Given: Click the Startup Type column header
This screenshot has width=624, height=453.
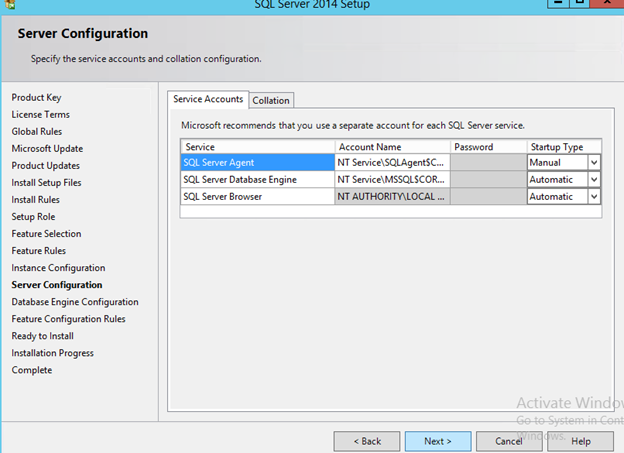Looking at the screenshot, I should (564, 147).
